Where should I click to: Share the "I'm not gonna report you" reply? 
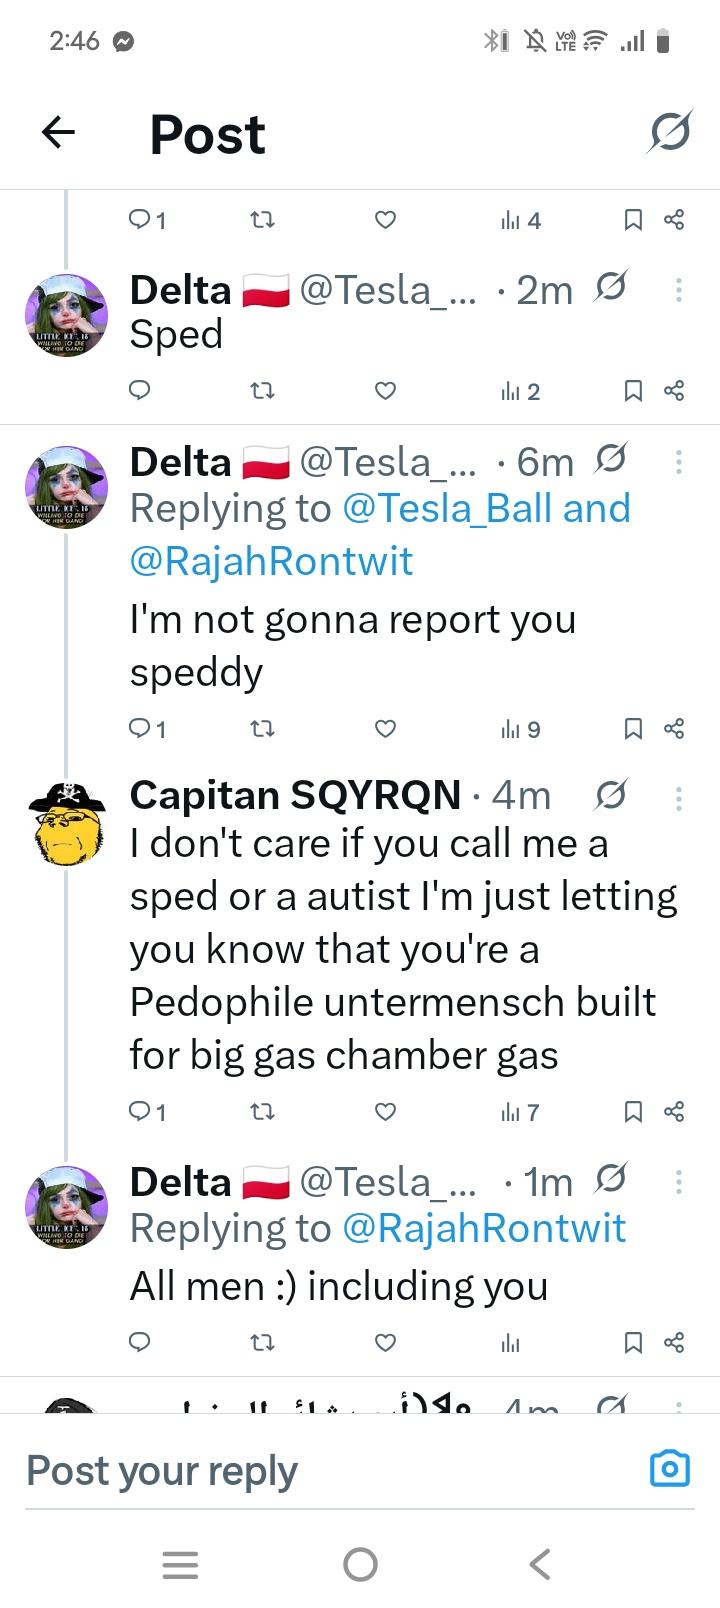pyautogui.click(x=674, y=729)
